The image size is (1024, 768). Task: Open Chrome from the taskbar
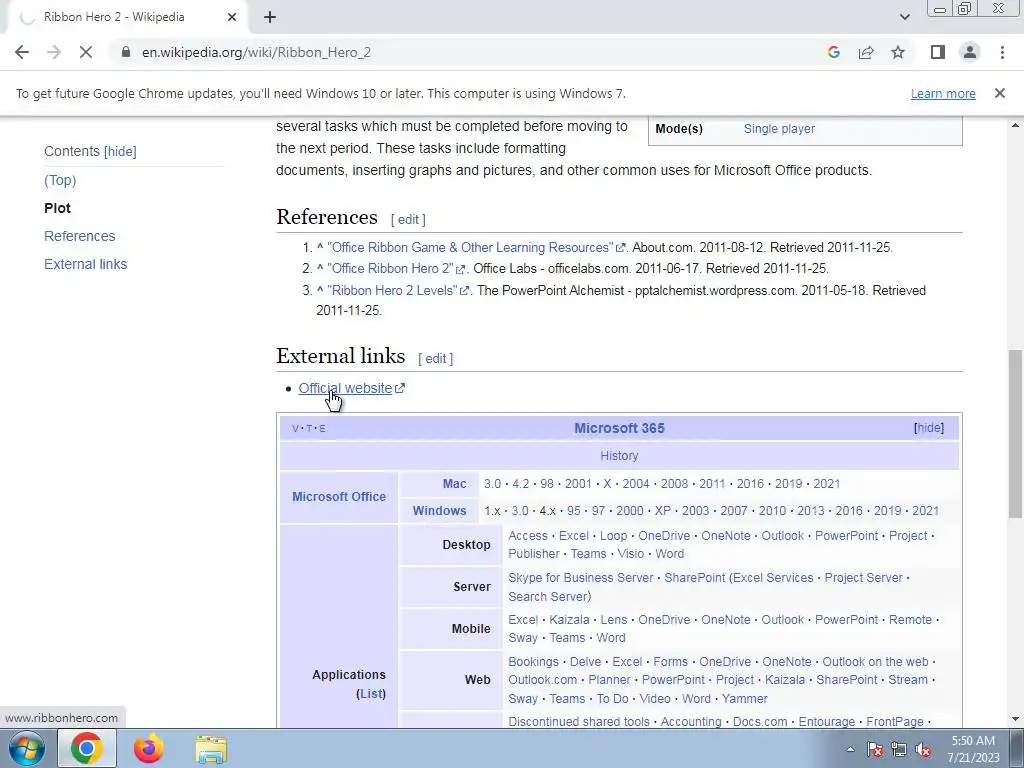(x=87, y=748)
